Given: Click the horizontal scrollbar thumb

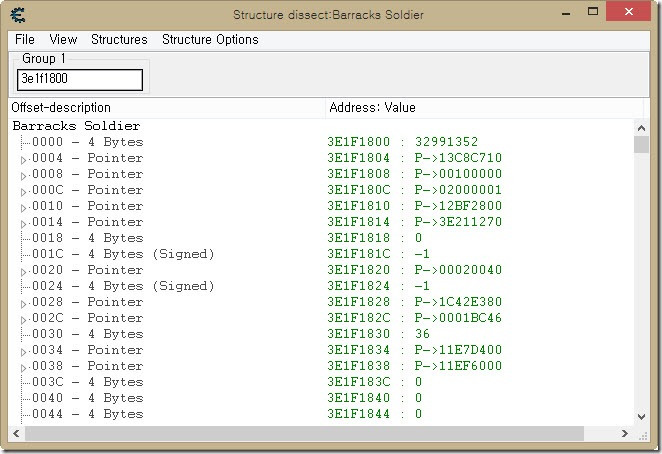Looking at the screenshot, I should click(x=304, y=433).
